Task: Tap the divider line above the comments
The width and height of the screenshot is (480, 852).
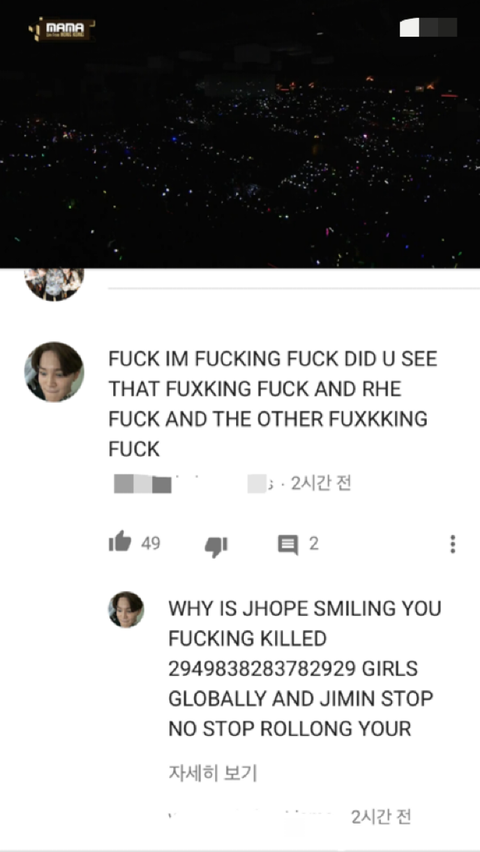Action: [294, 289]
